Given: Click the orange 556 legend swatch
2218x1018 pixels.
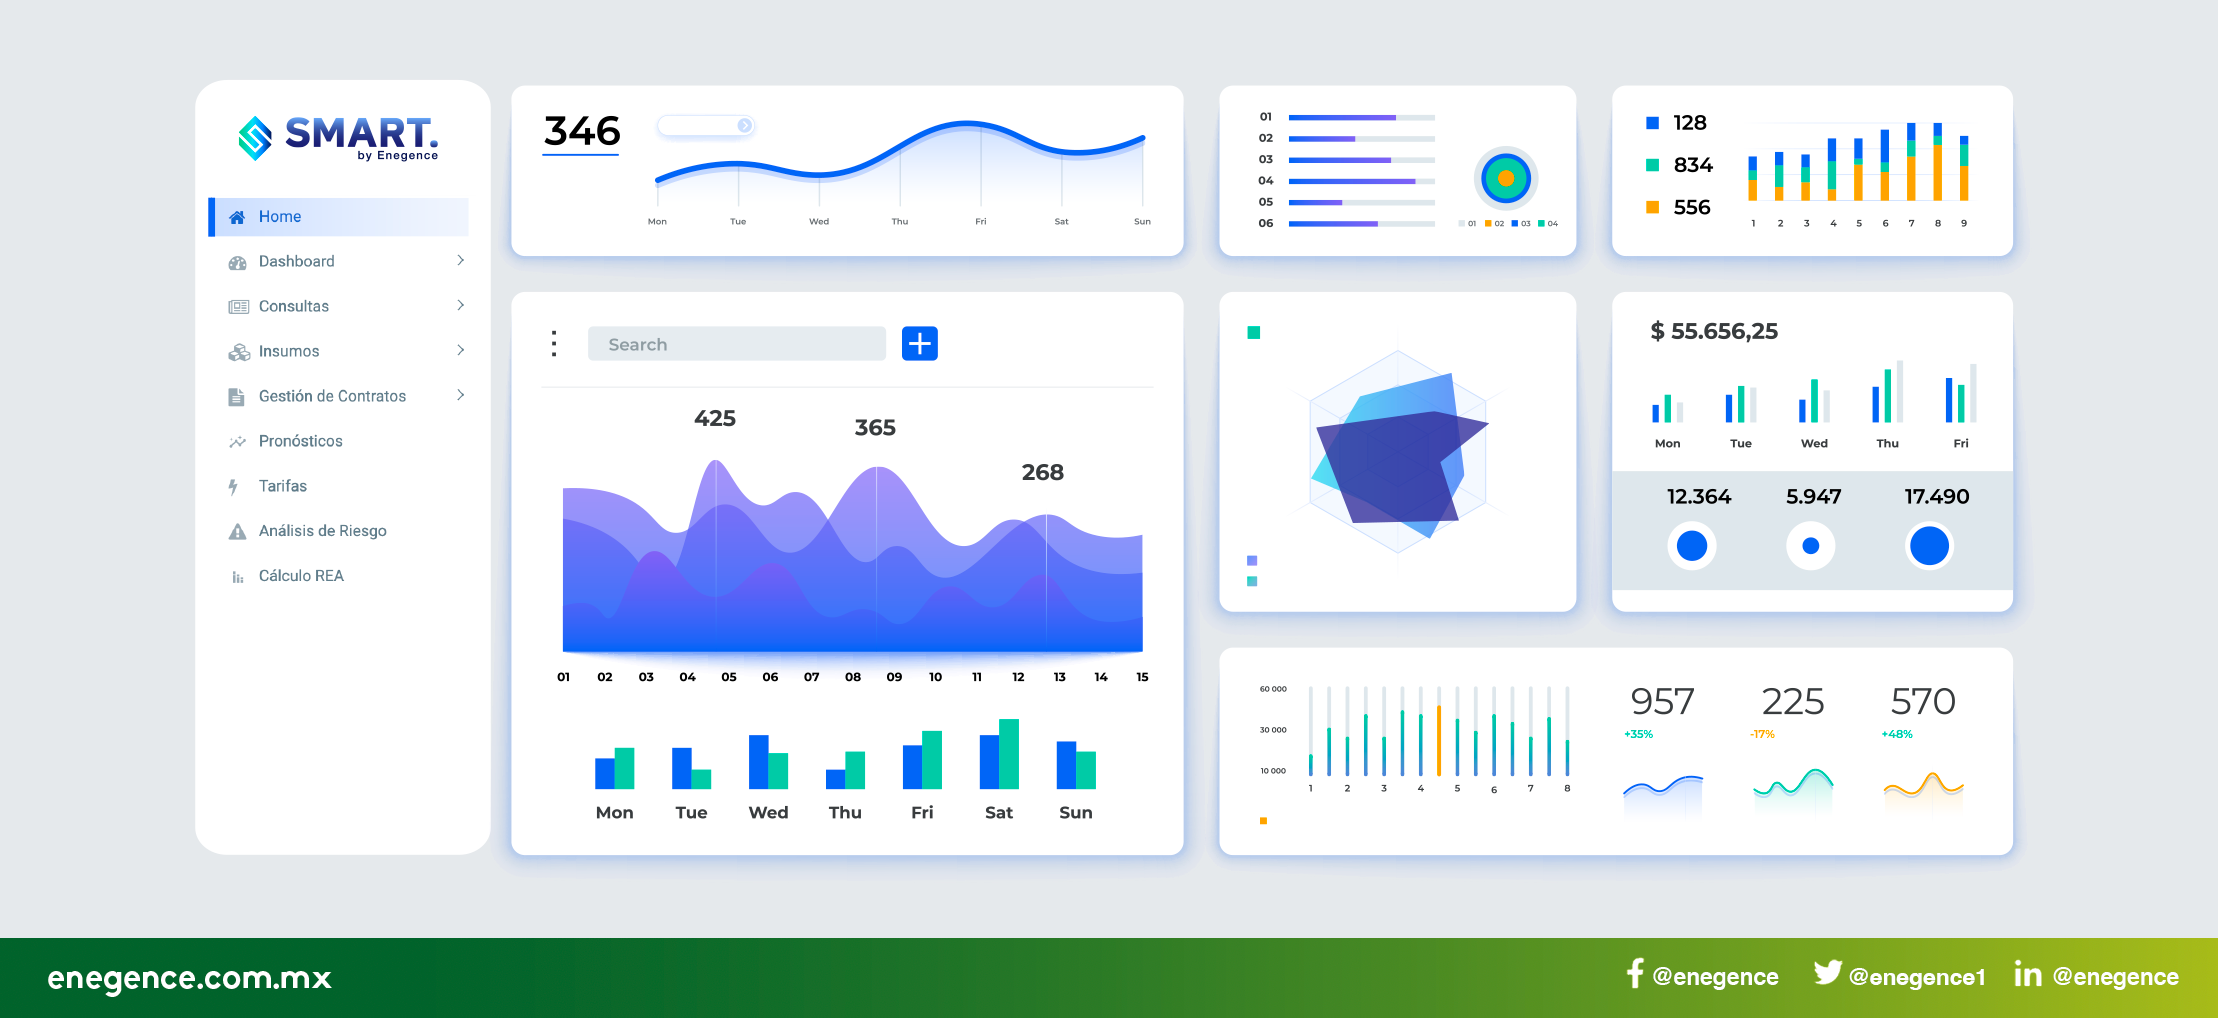Looking at the screenshot, I should 1652,207.
